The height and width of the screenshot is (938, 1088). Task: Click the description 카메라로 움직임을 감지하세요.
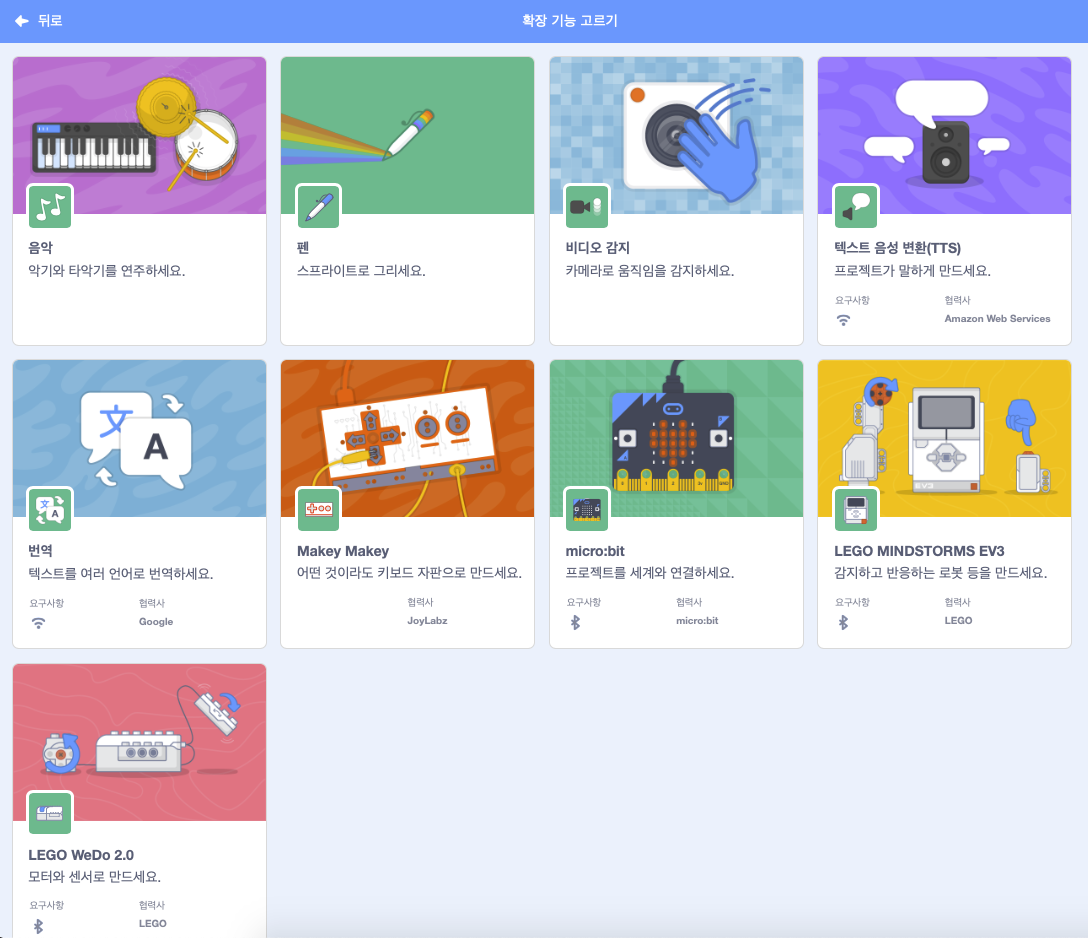pyautogui.click(x=649, y=271)
